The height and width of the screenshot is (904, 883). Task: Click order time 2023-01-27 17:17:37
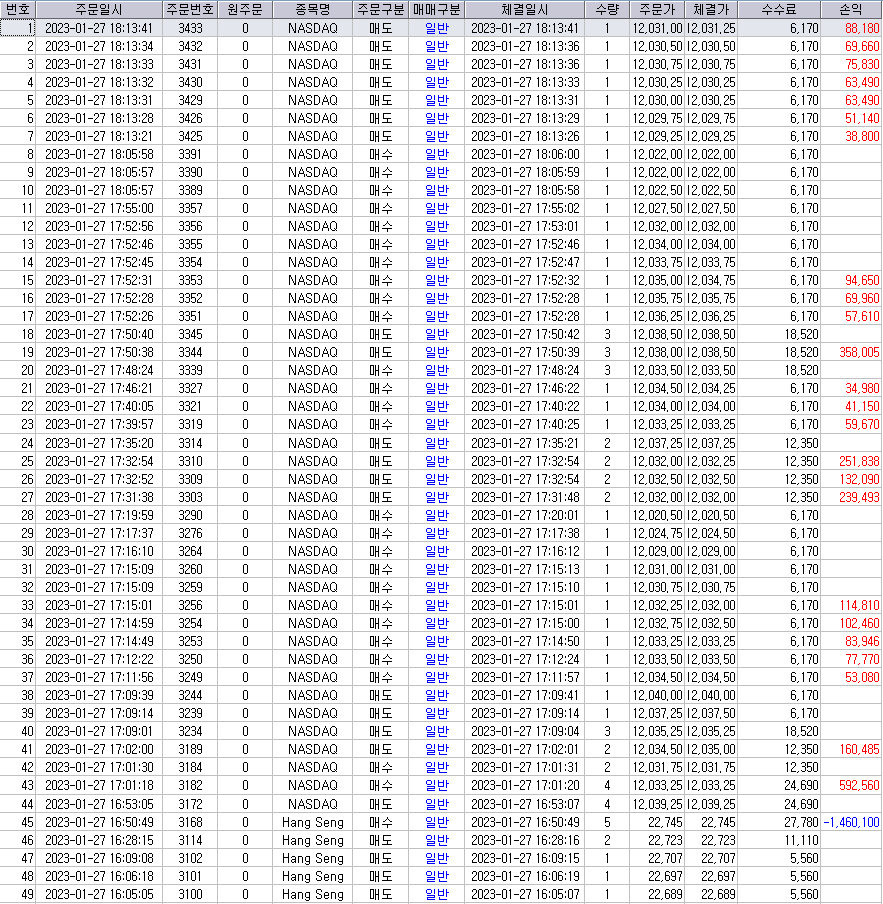click(x=99, y=533)
